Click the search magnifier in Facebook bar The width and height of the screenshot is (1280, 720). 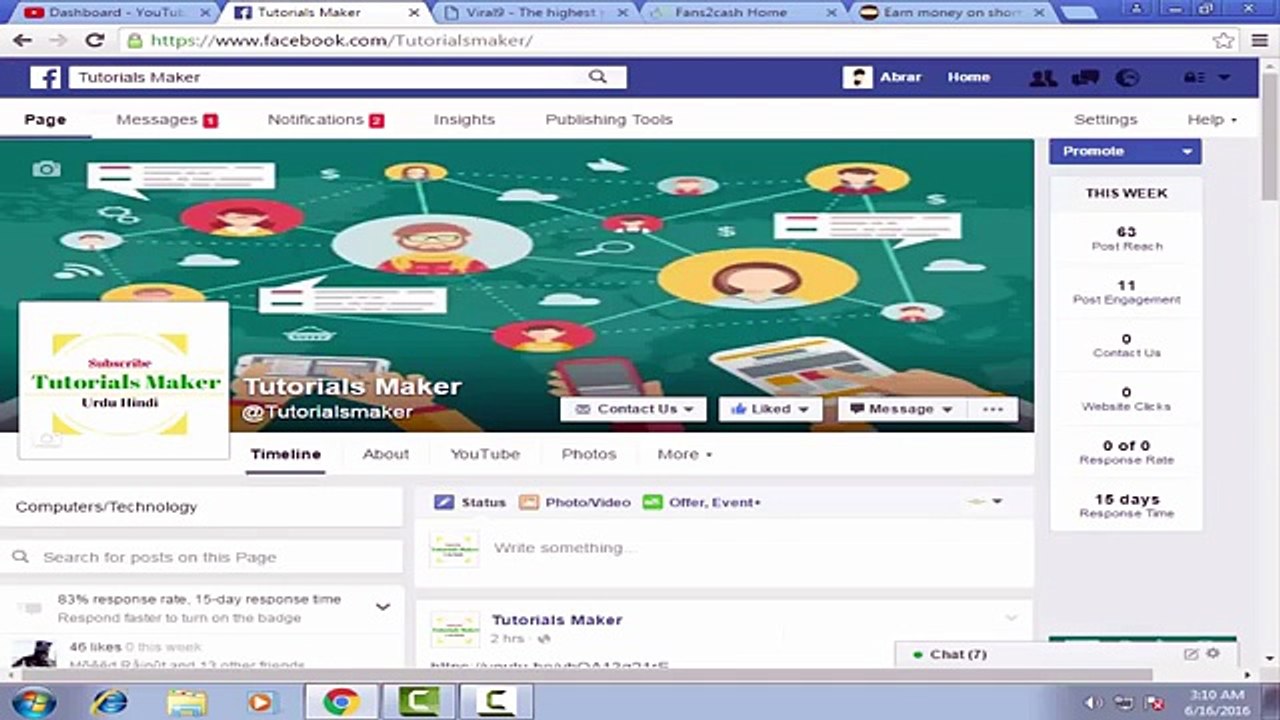[597, 77]
